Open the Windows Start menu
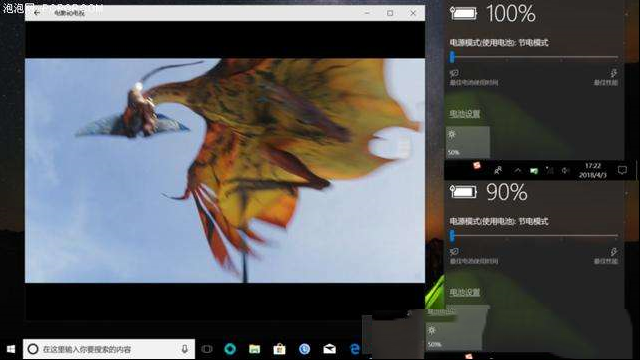640x360 pixels. click(x=11, y=349)
